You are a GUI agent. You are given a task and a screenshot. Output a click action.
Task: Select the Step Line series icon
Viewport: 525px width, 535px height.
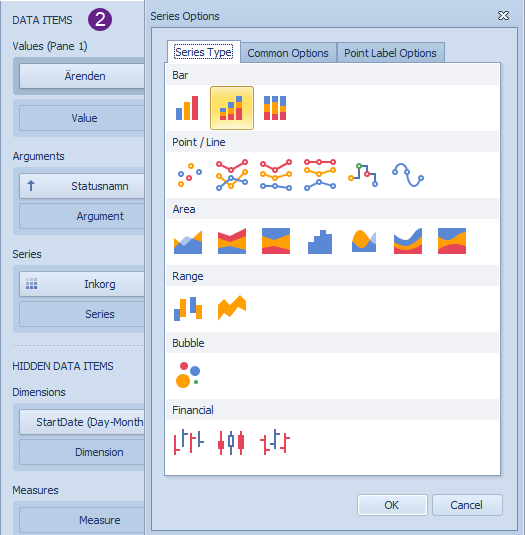pyautogui.click(x=363, y=175)
